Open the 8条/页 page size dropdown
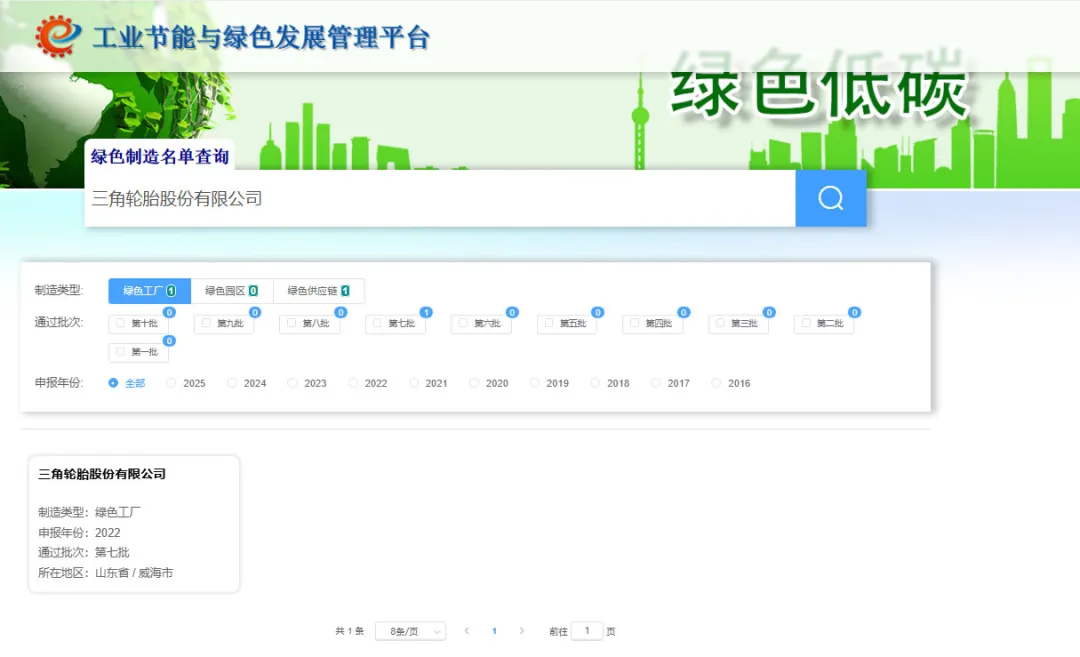1080x657 pixels. 410,631
